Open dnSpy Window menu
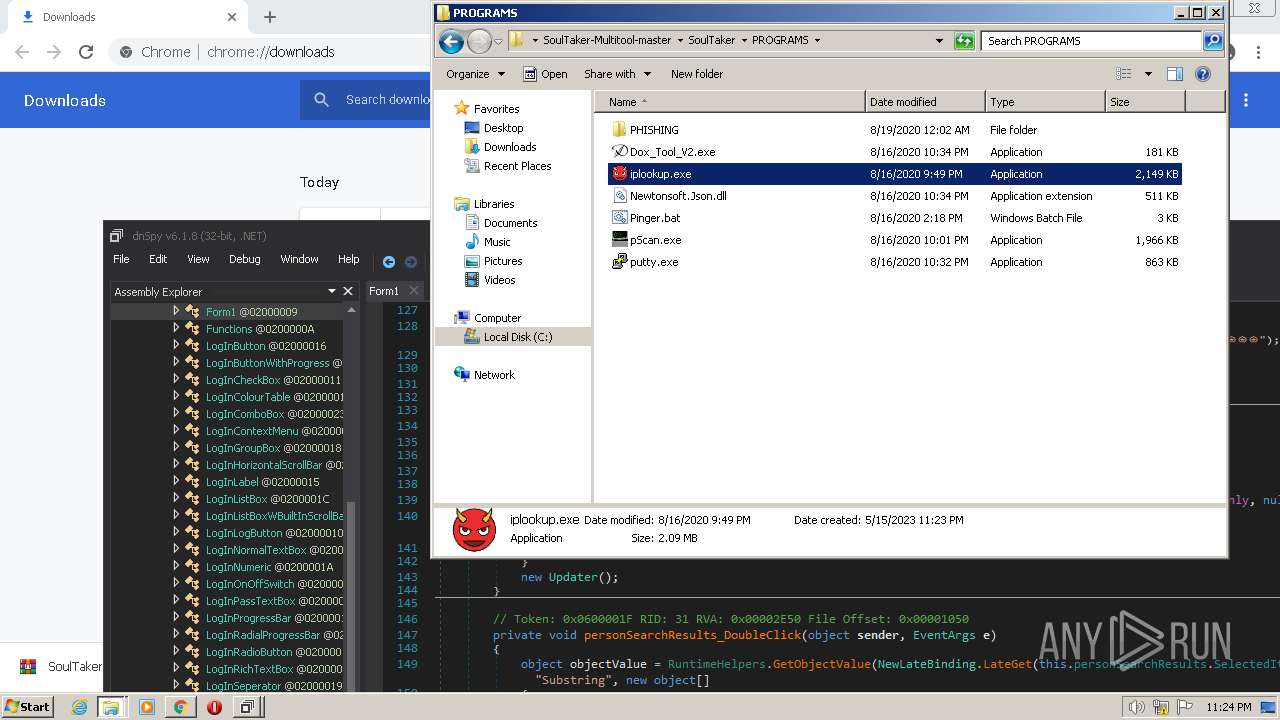Screen dimensions: 1280x720 tap(299, 259)
